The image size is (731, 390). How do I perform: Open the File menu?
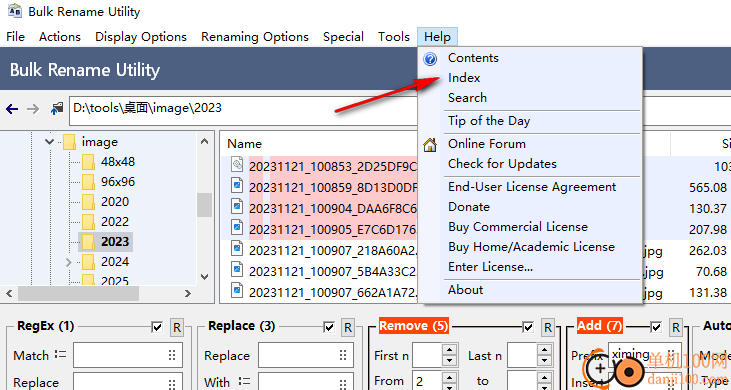(x=15, y=37)
